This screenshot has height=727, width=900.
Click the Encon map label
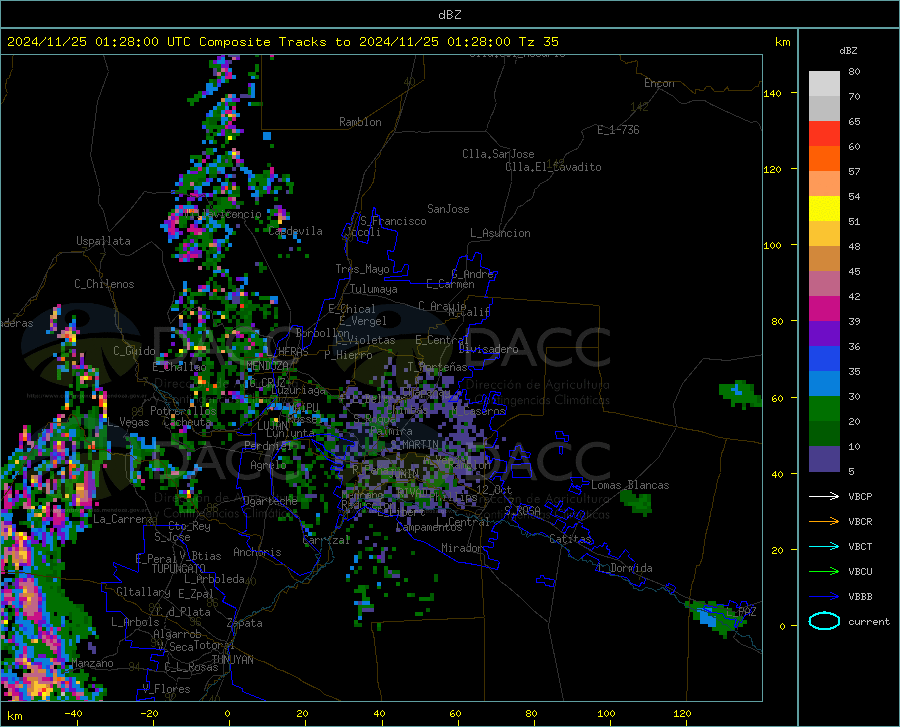click(659, 83)
